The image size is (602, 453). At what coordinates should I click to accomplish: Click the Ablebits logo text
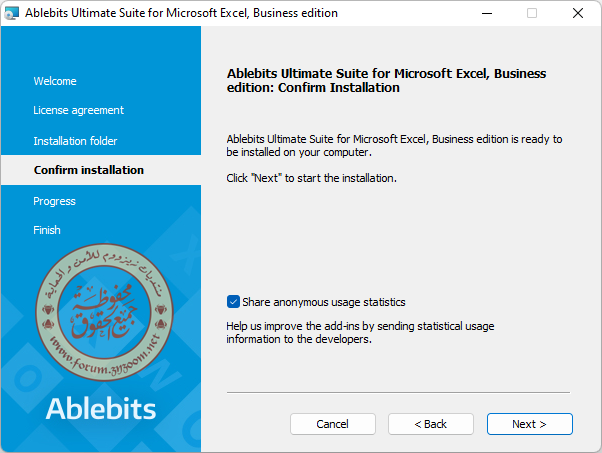[101, 408]
